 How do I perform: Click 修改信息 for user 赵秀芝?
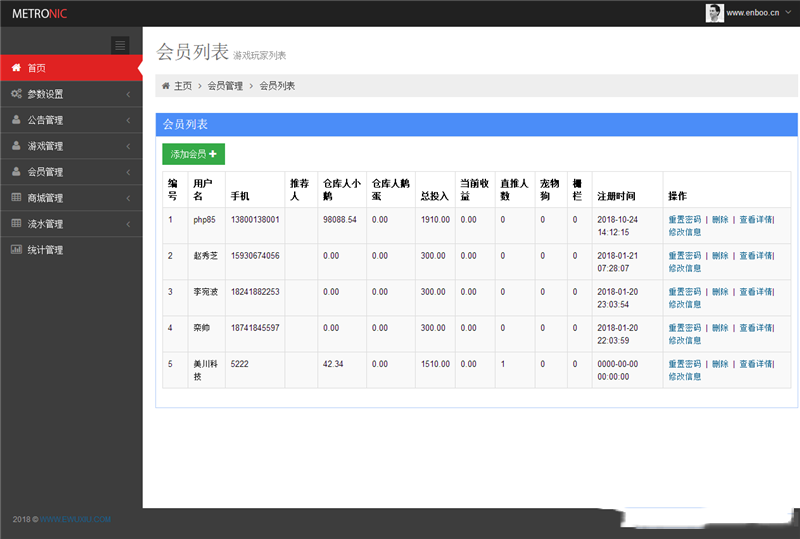coord(685,268)
